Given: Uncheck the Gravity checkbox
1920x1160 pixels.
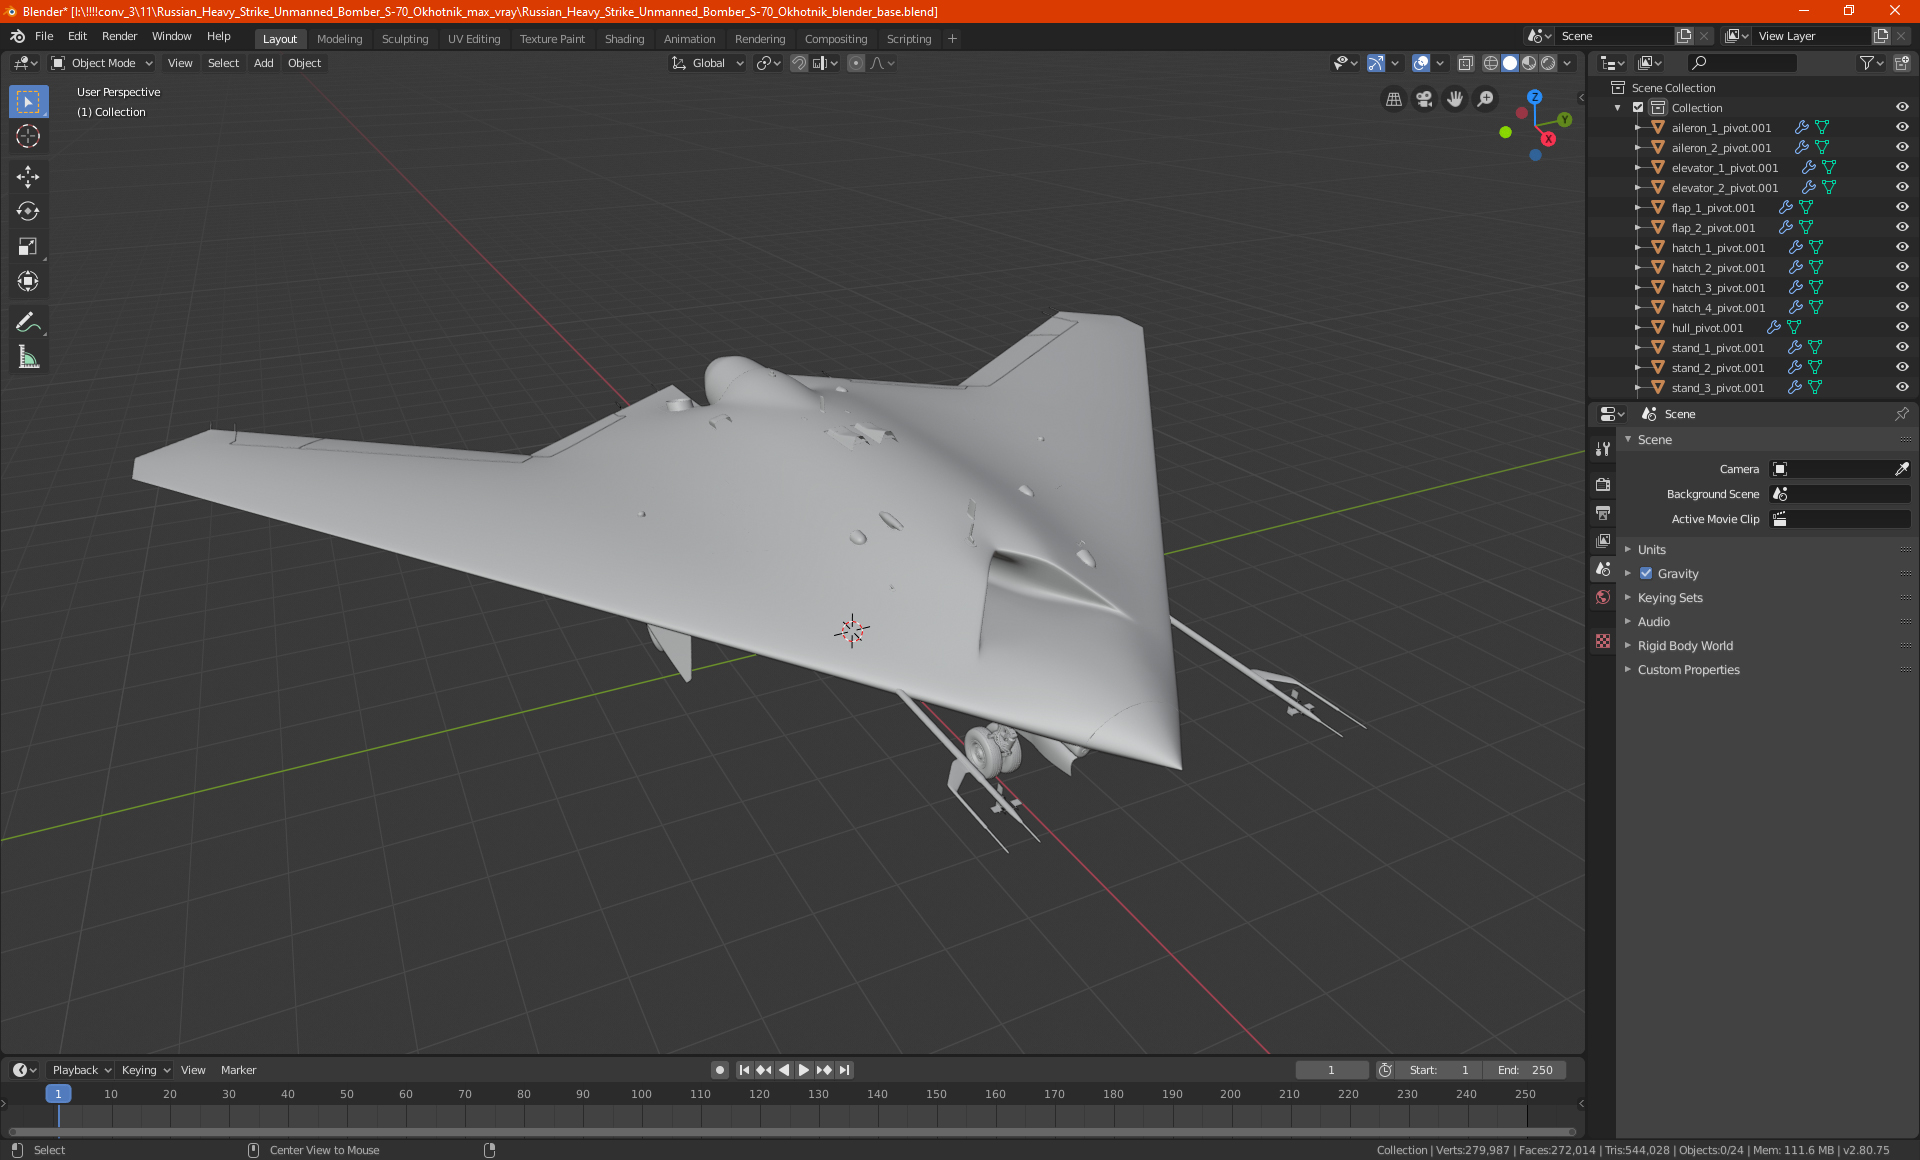Looking at the screenshot, I should tap(1646, 574).
